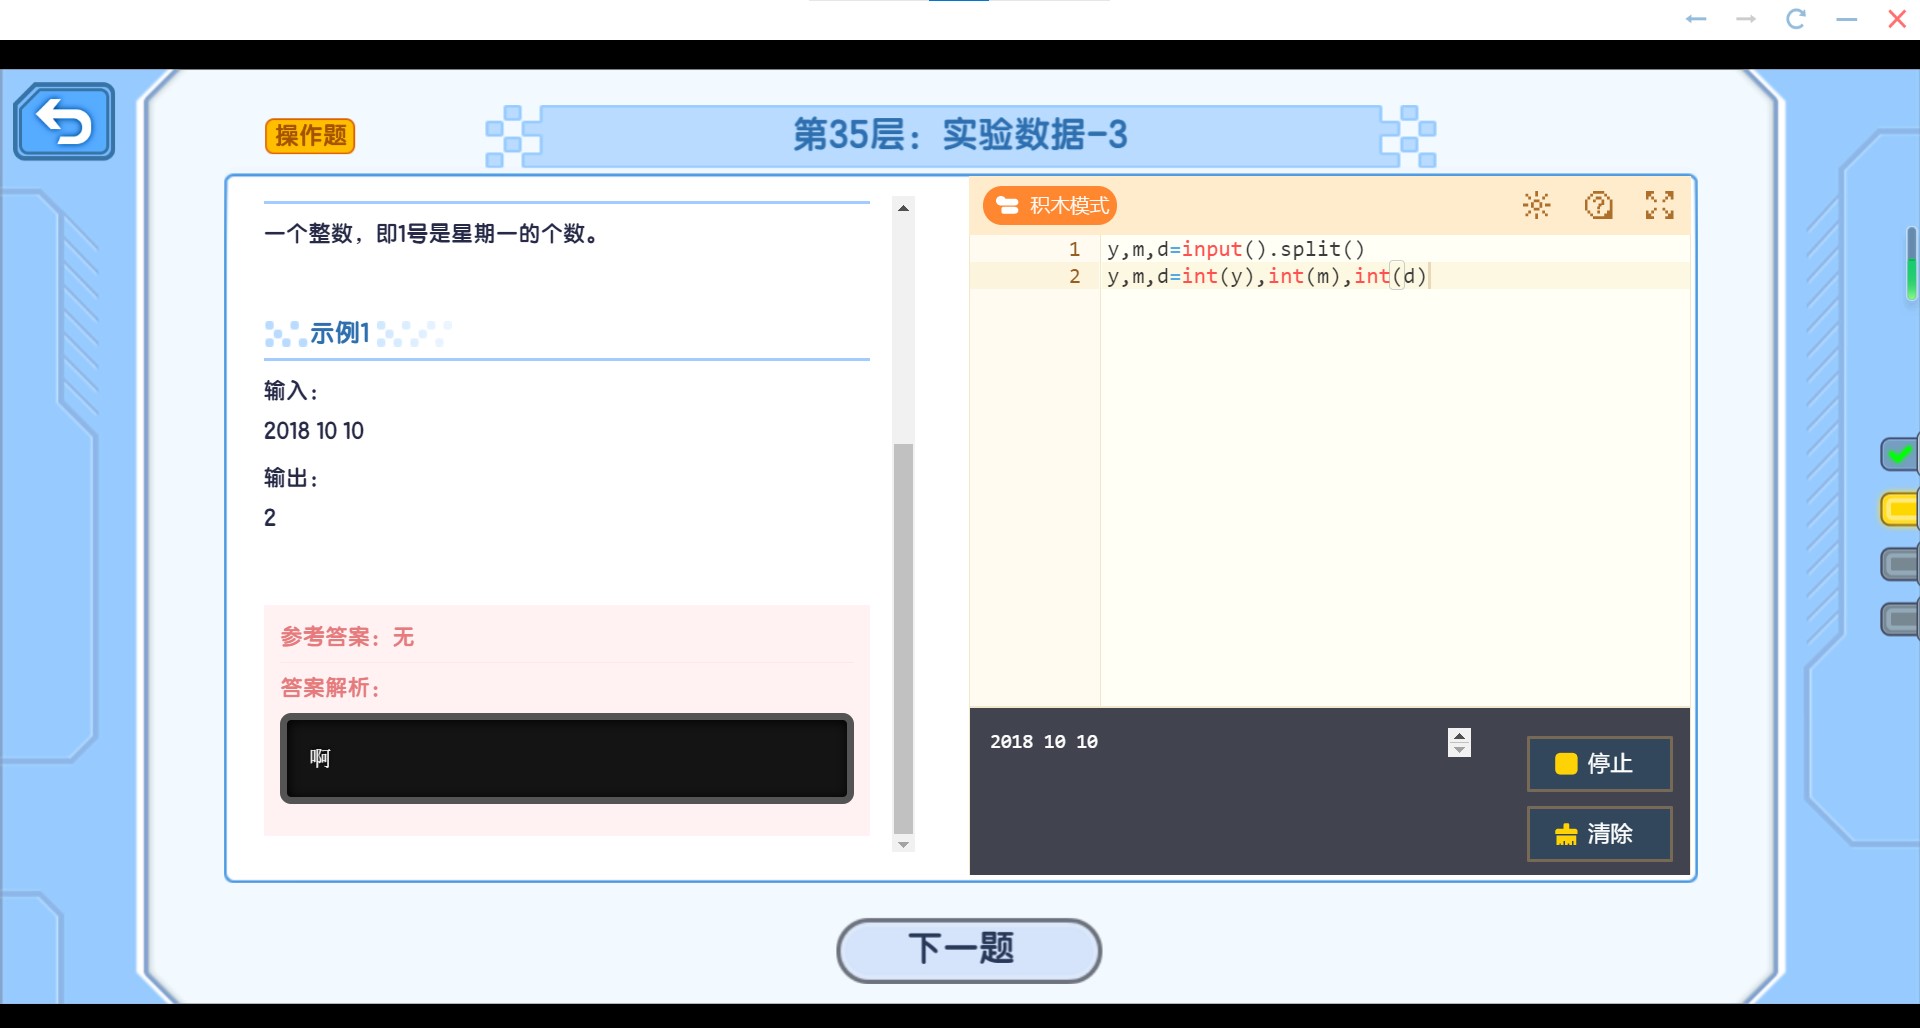The width and height of the screenshot is (1920, 1028).
Task: Click the 输入： label
Action: pyautogui.click(x=291, y=391)
